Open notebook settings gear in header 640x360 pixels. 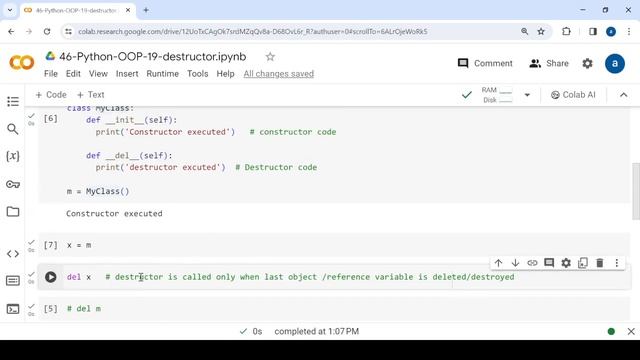click(x=587, y=63)
